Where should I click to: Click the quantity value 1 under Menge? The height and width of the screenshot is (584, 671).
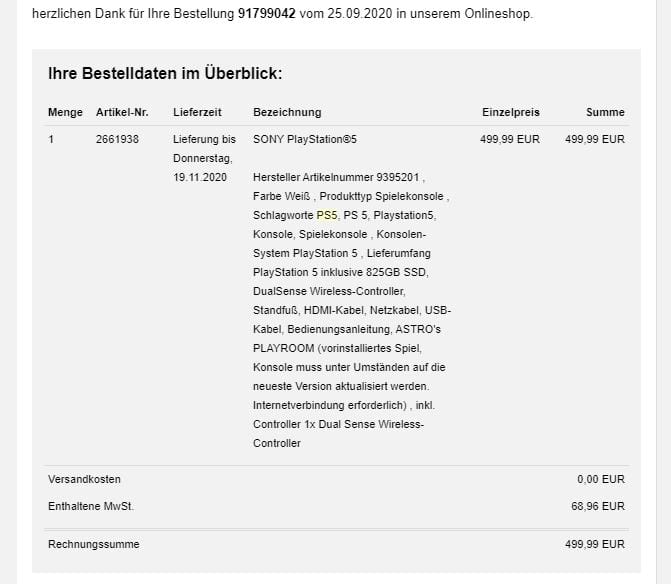coord(51,139)
